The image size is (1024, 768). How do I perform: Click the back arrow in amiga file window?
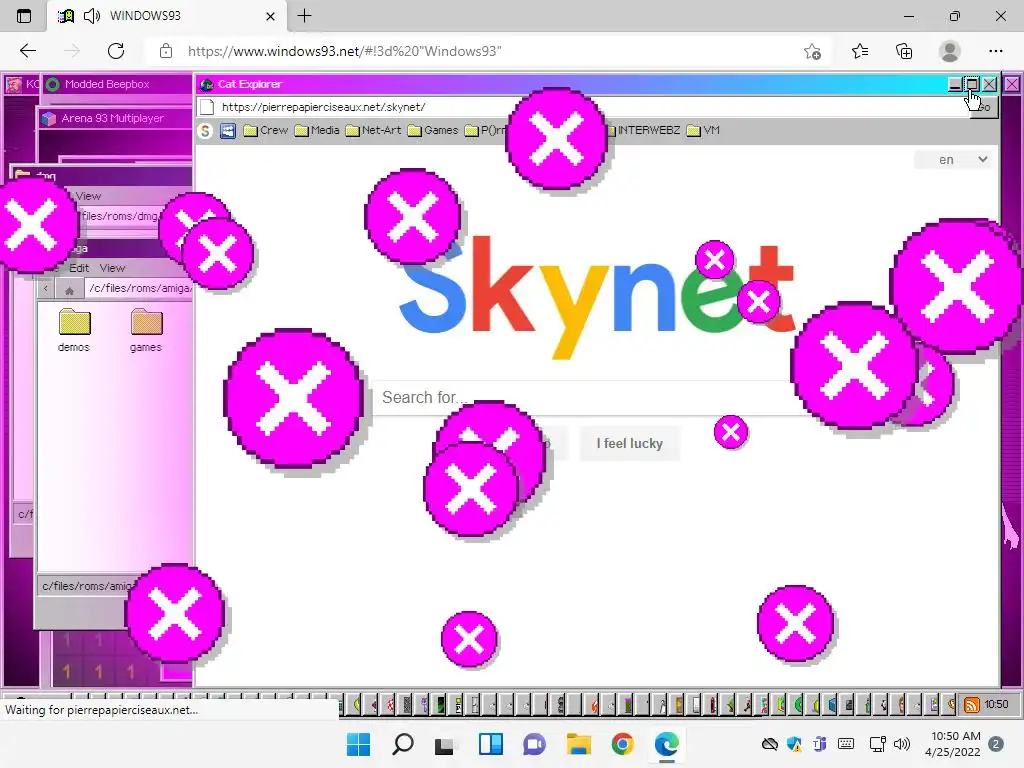pos(46,289)
